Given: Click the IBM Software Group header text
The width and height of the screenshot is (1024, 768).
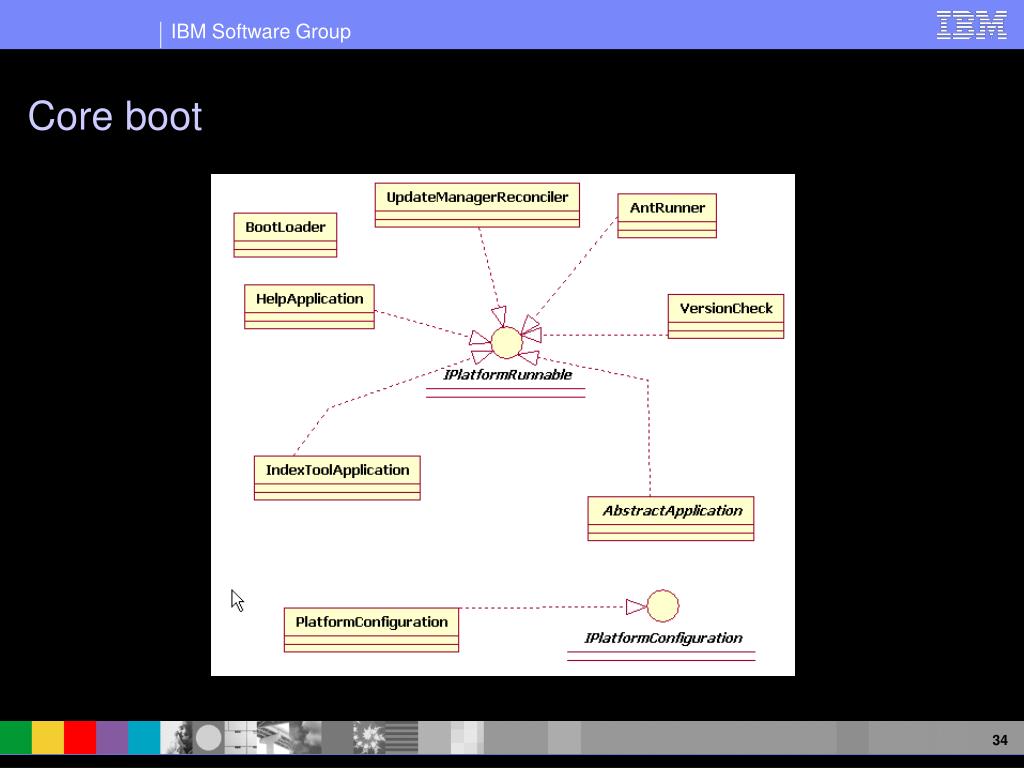Looking at the screenshot, I should (261, 31).
